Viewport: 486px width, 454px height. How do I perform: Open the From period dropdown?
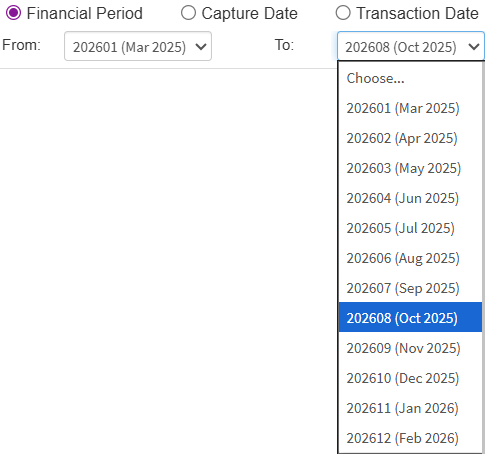pyautogui.click(x=138, y=46)
